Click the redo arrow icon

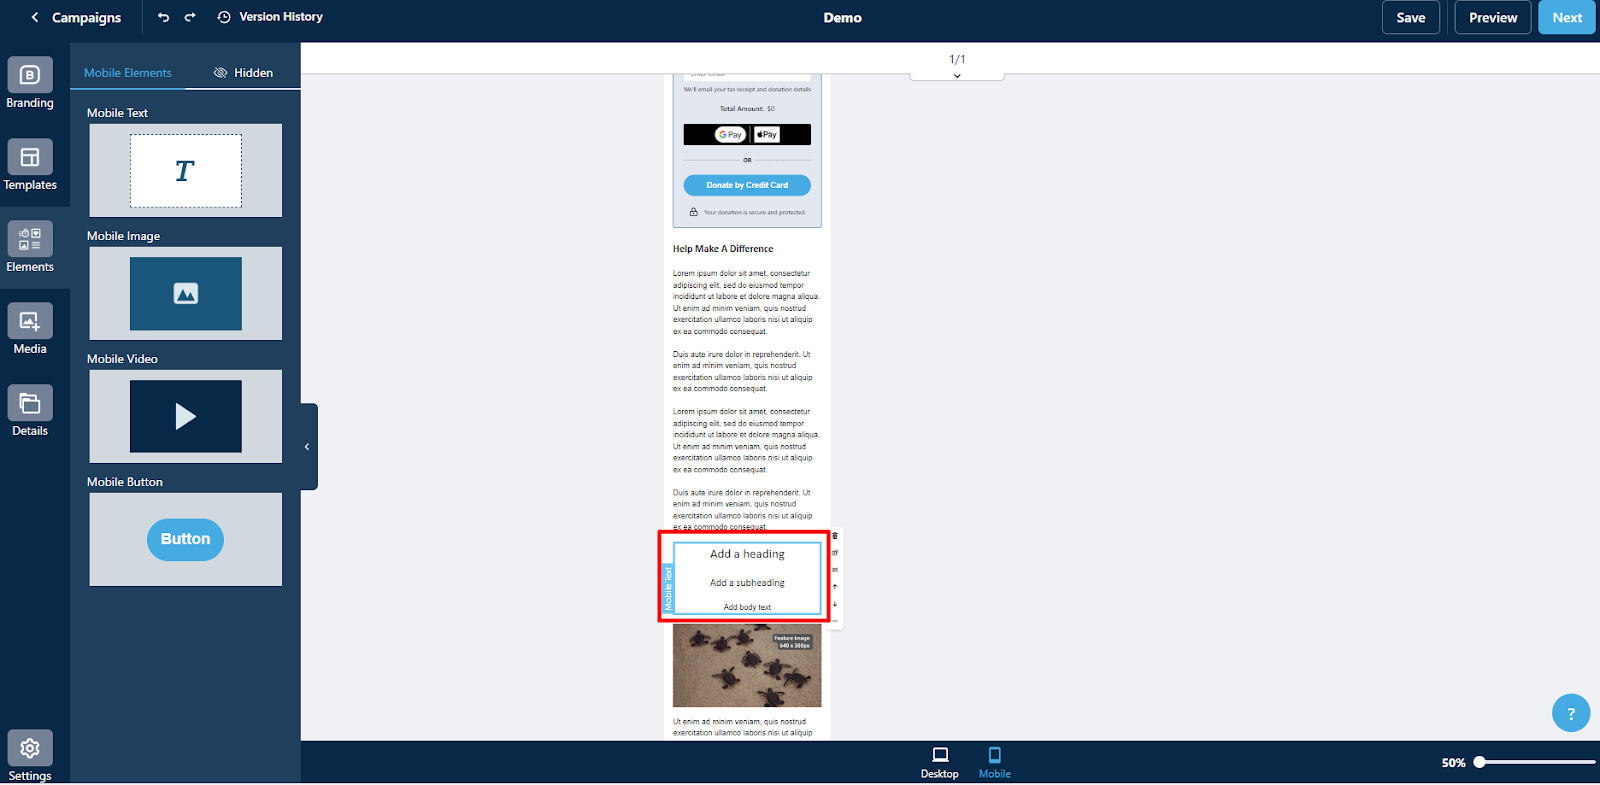[x=190, y=17]
